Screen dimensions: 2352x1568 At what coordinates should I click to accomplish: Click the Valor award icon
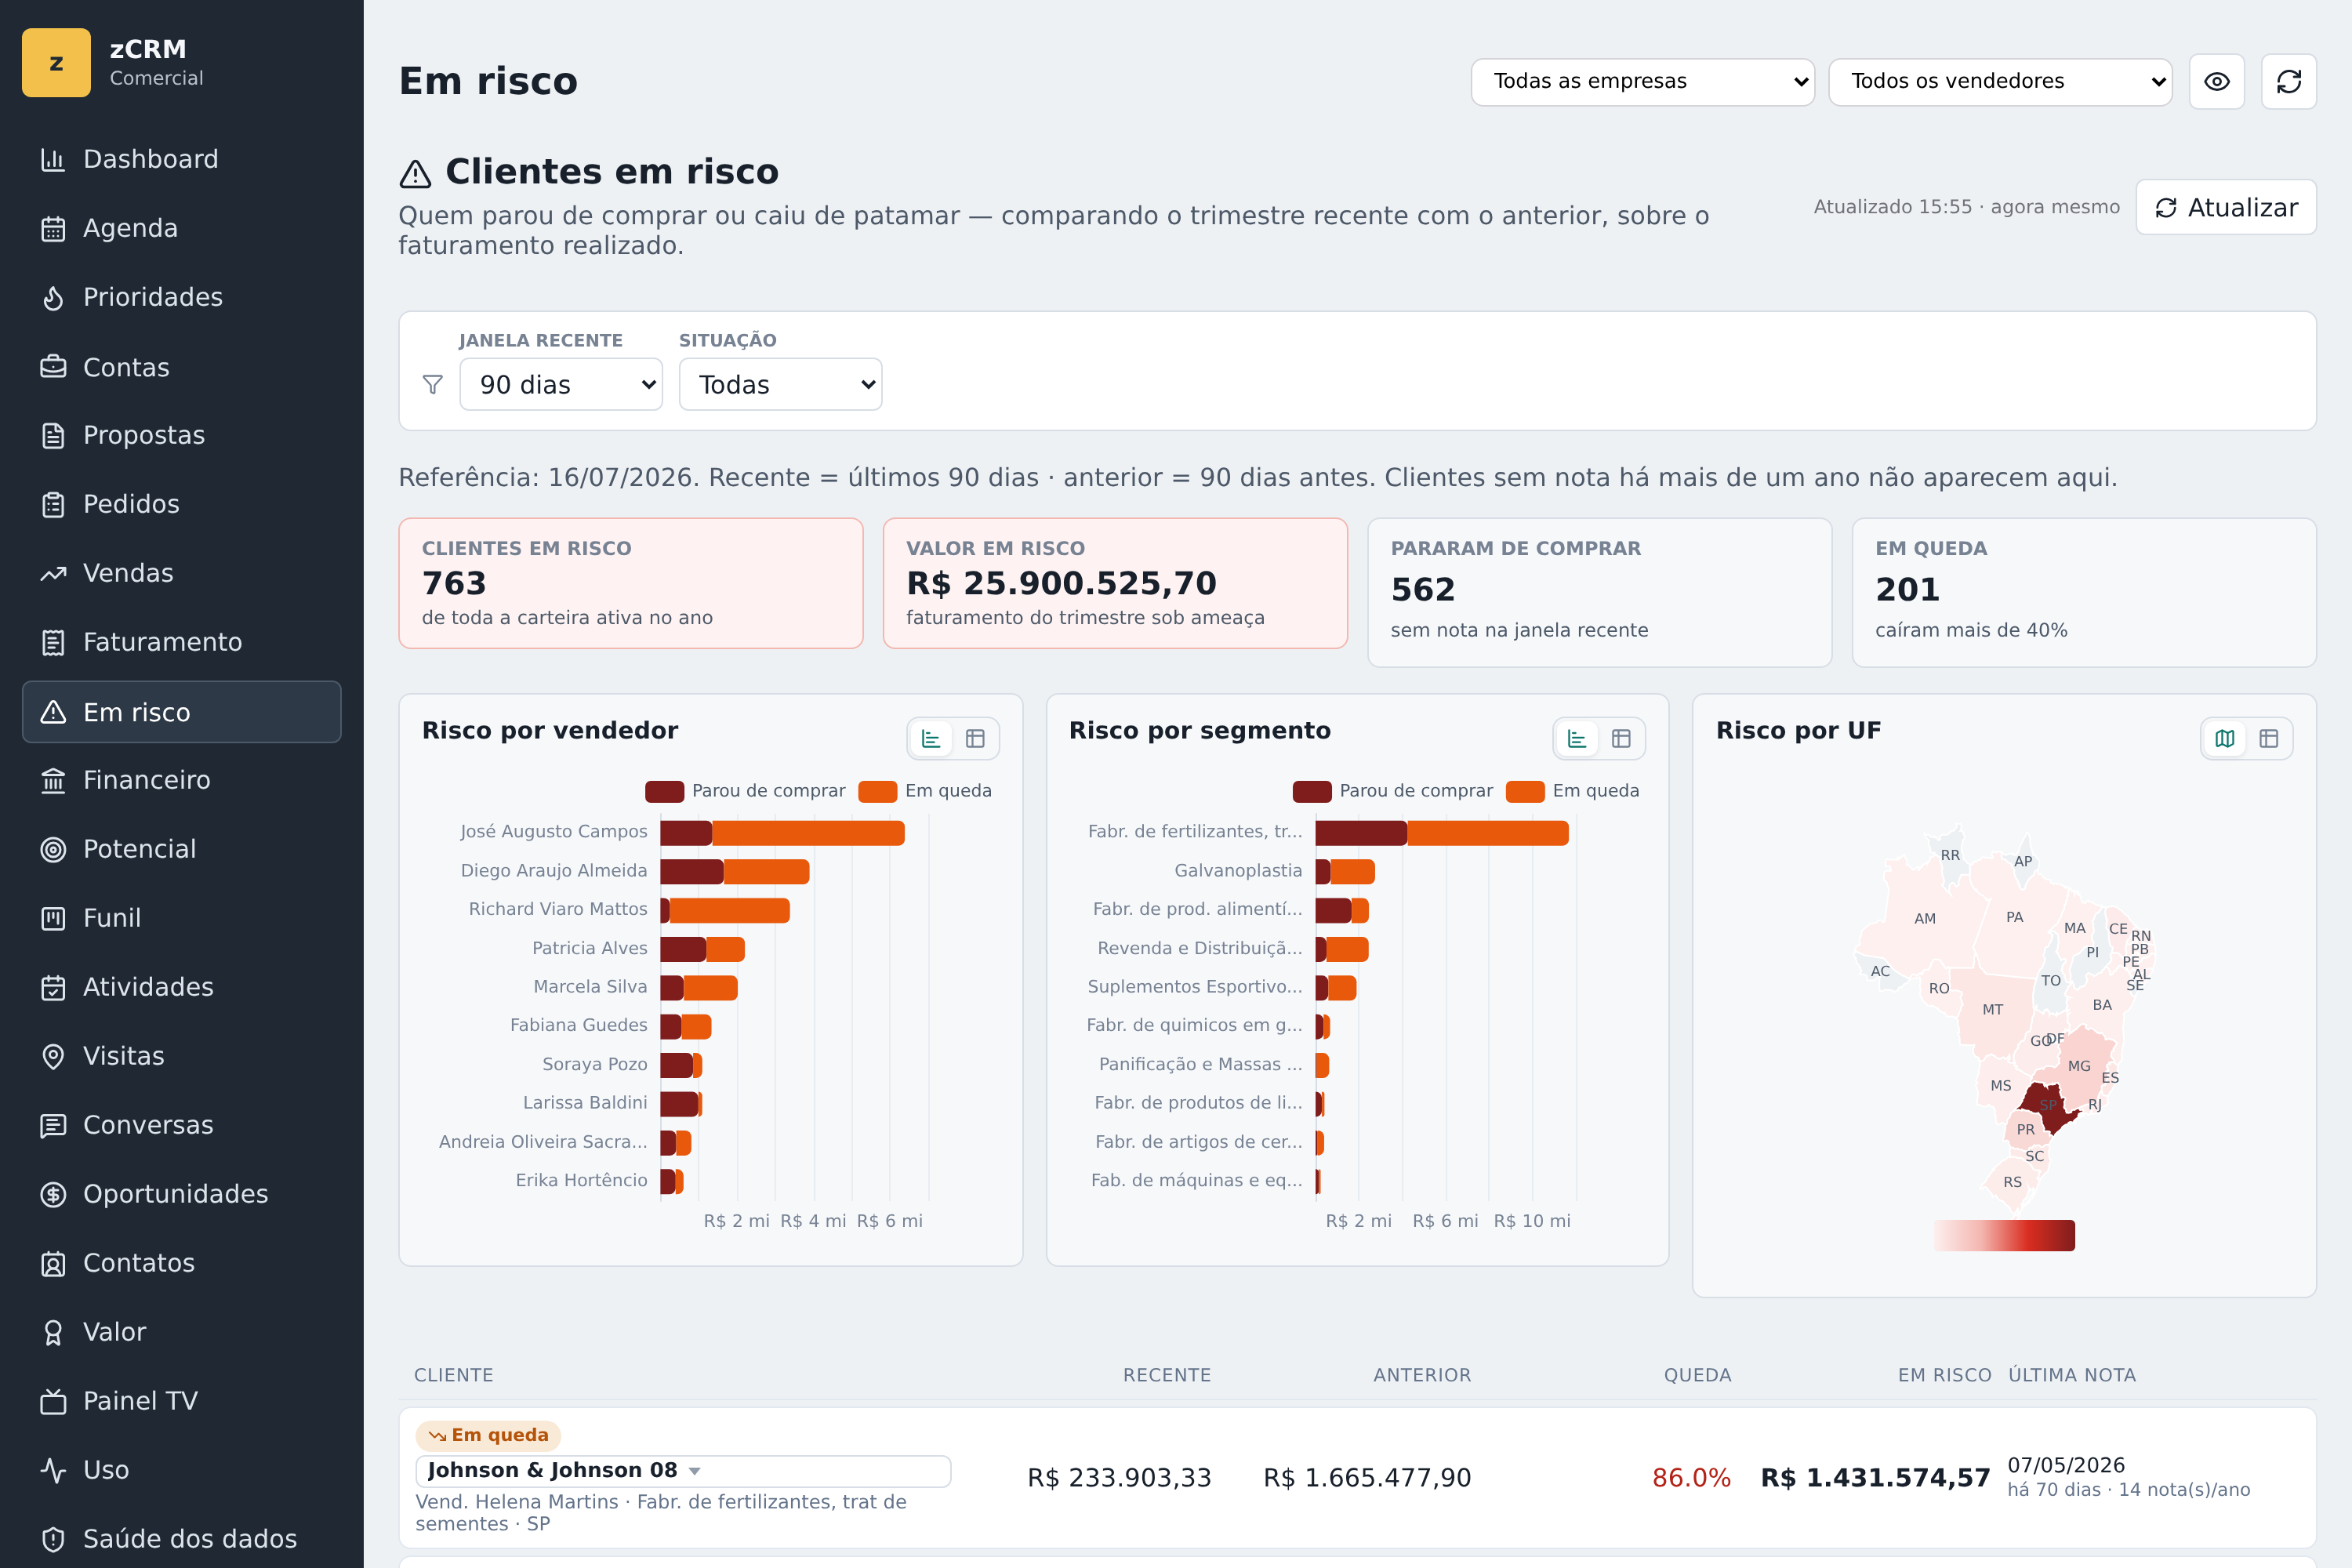(53, 1332)
